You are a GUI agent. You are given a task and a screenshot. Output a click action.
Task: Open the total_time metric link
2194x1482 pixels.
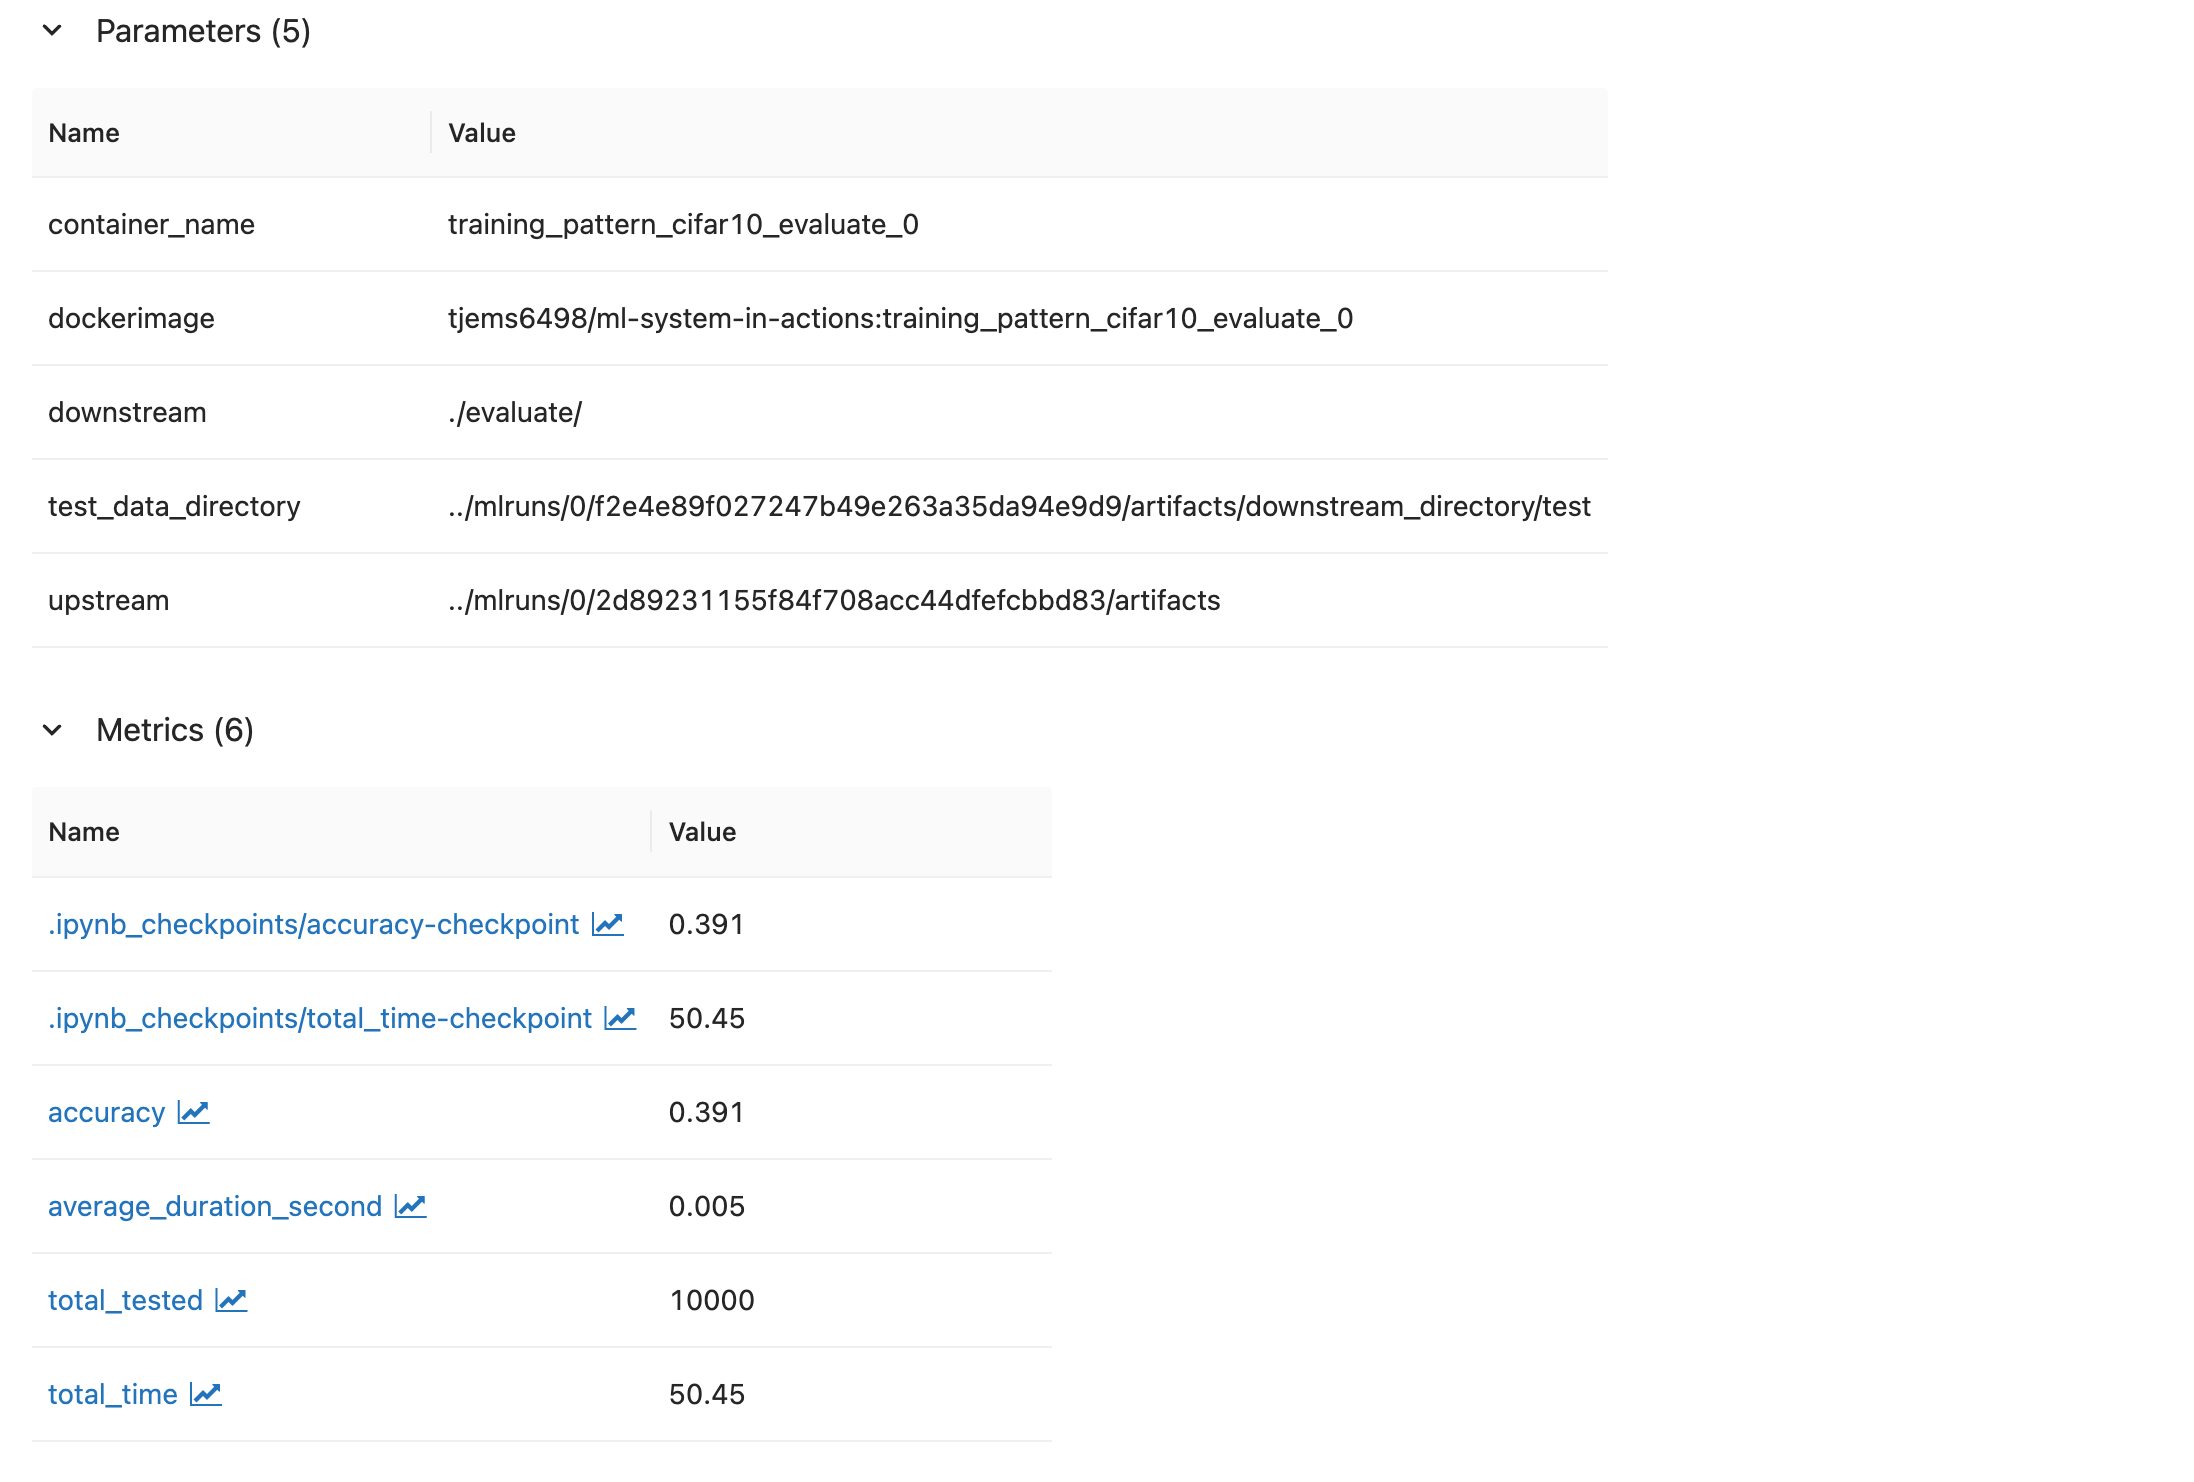click(x=112, y=1394)
